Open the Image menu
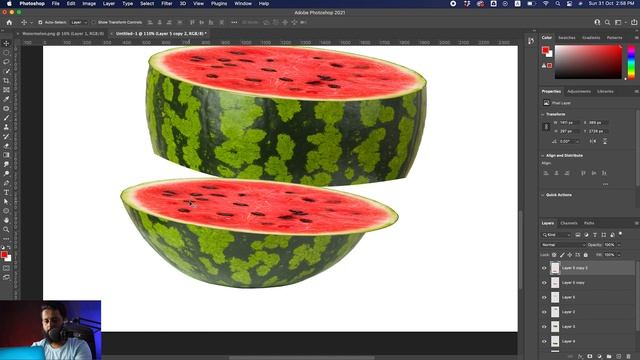640x360 pixels. pos(89,4)
